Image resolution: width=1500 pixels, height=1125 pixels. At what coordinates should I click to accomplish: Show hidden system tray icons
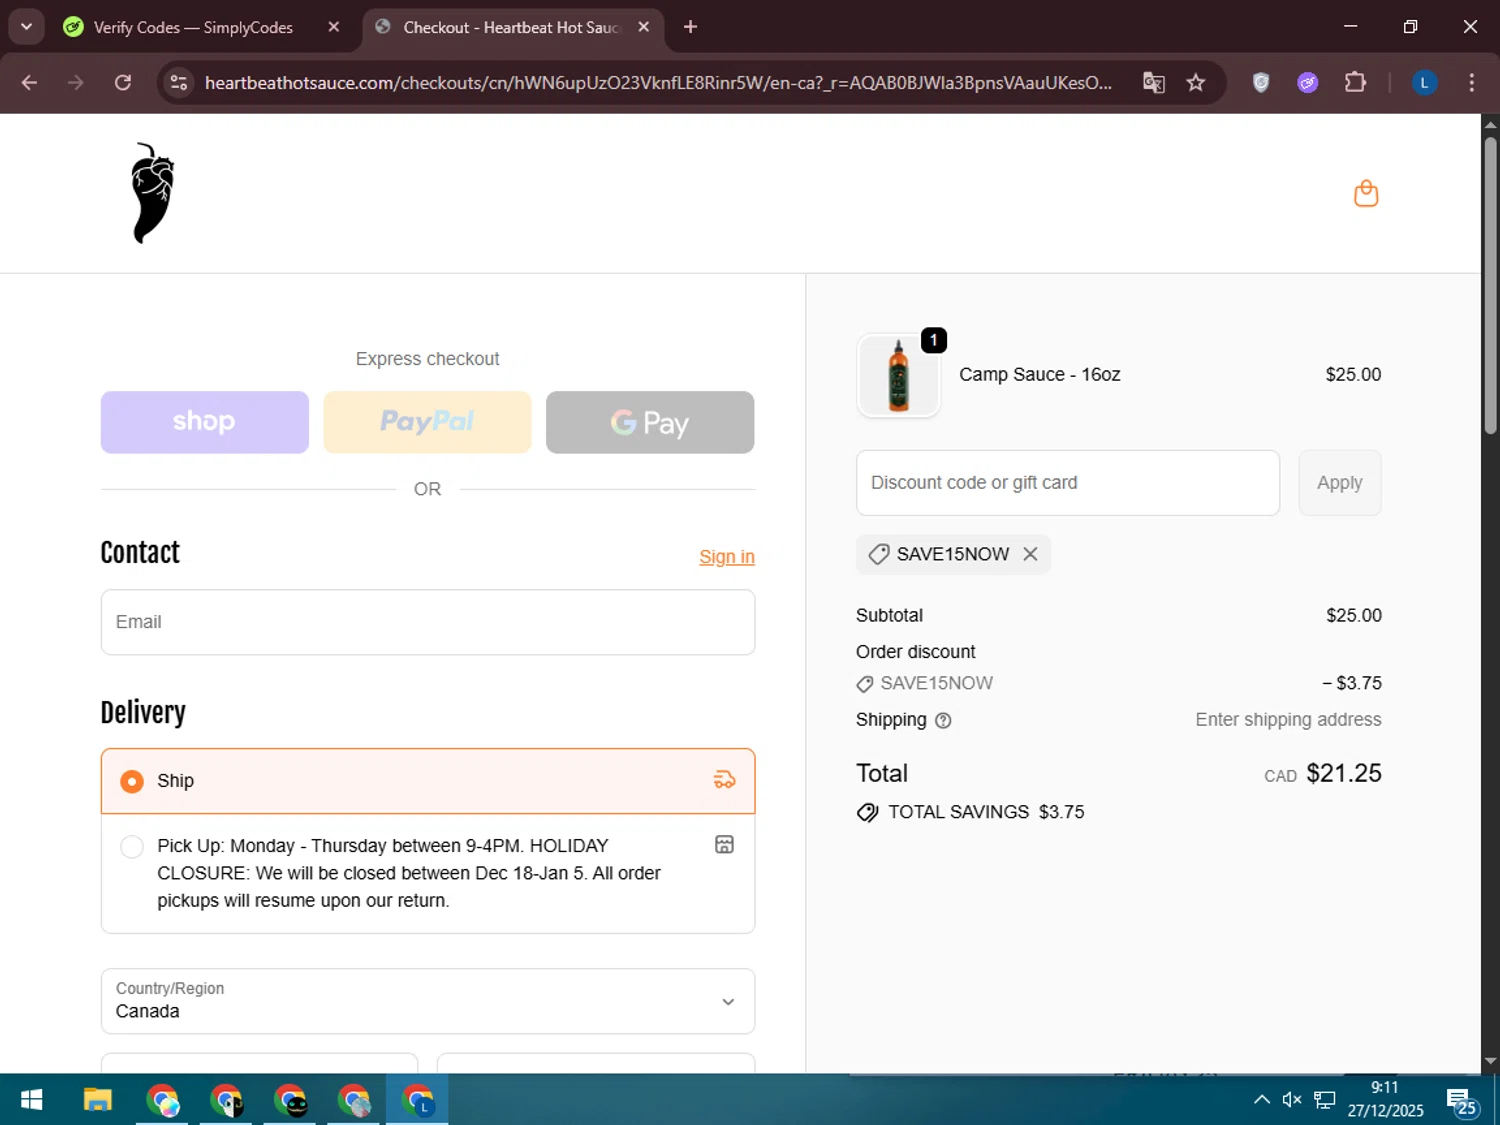(x=1262, y=1100)
